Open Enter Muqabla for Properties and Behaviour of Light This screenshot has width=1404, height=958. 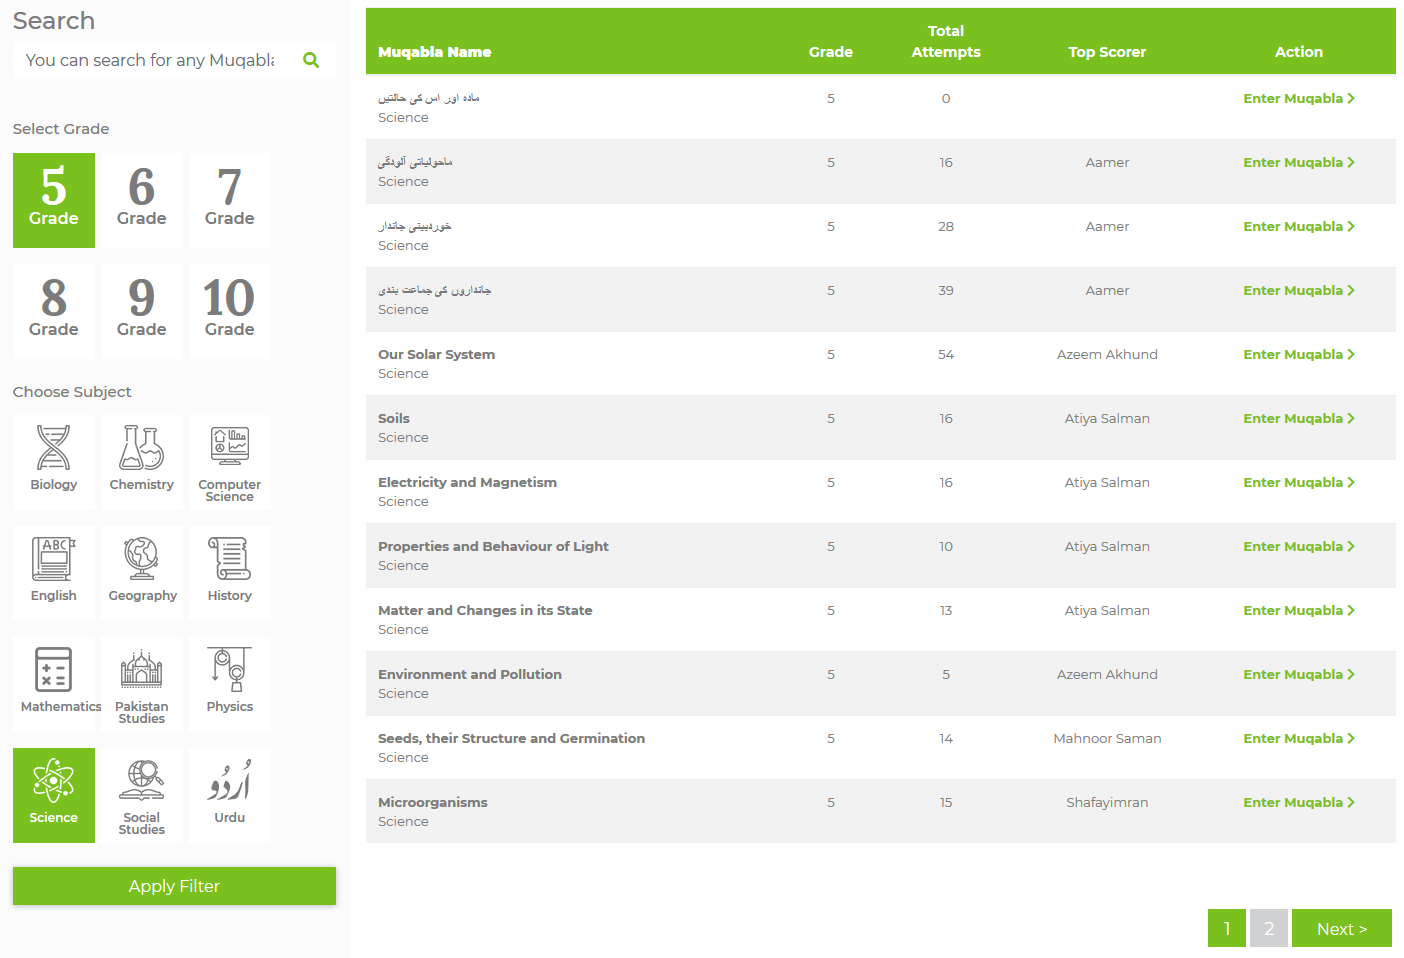[1299, 546]
